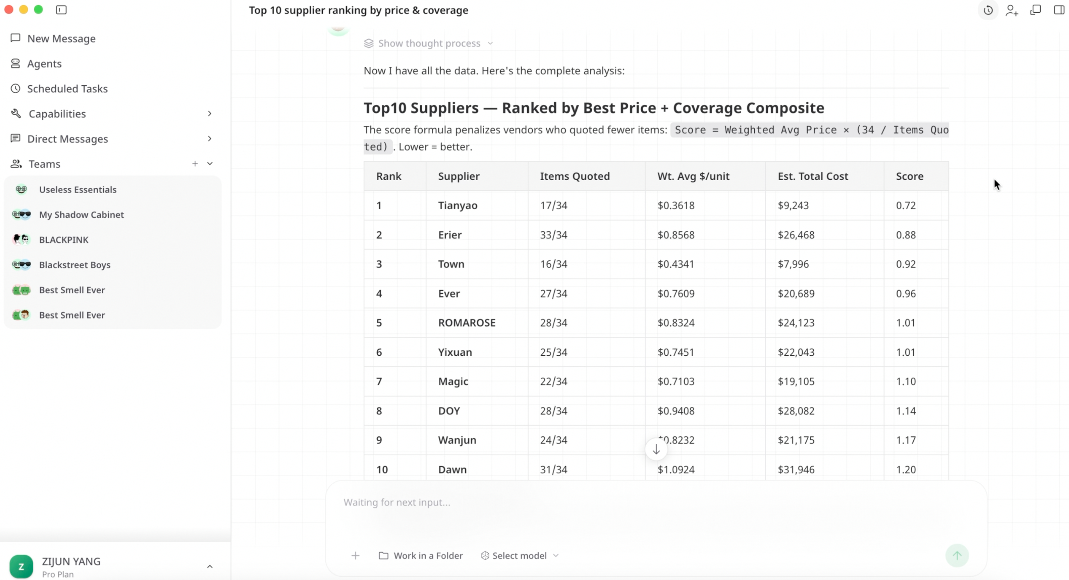Expand the Direct Messages section

tap(209, 139)
